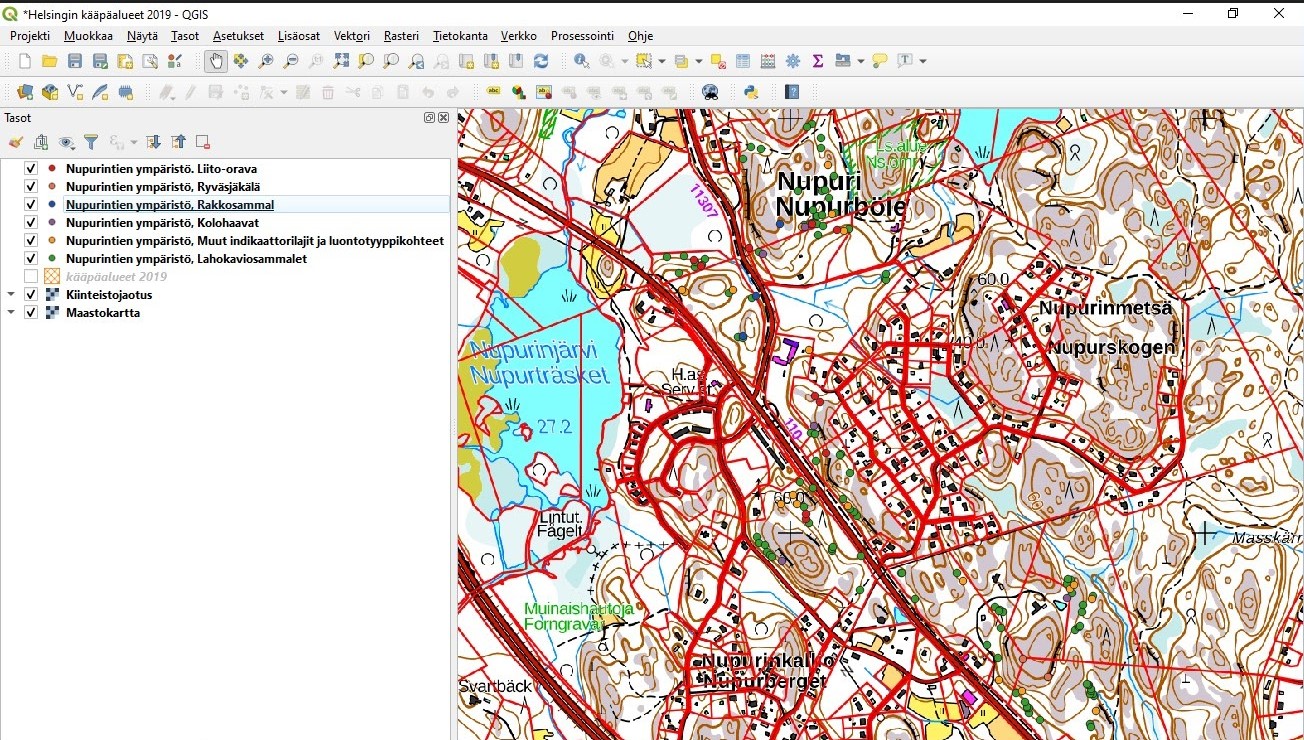Uncheck Muut indikaattorilajit layer visibility
This screenshot has width=1304, height=740.
coord(31,241)
